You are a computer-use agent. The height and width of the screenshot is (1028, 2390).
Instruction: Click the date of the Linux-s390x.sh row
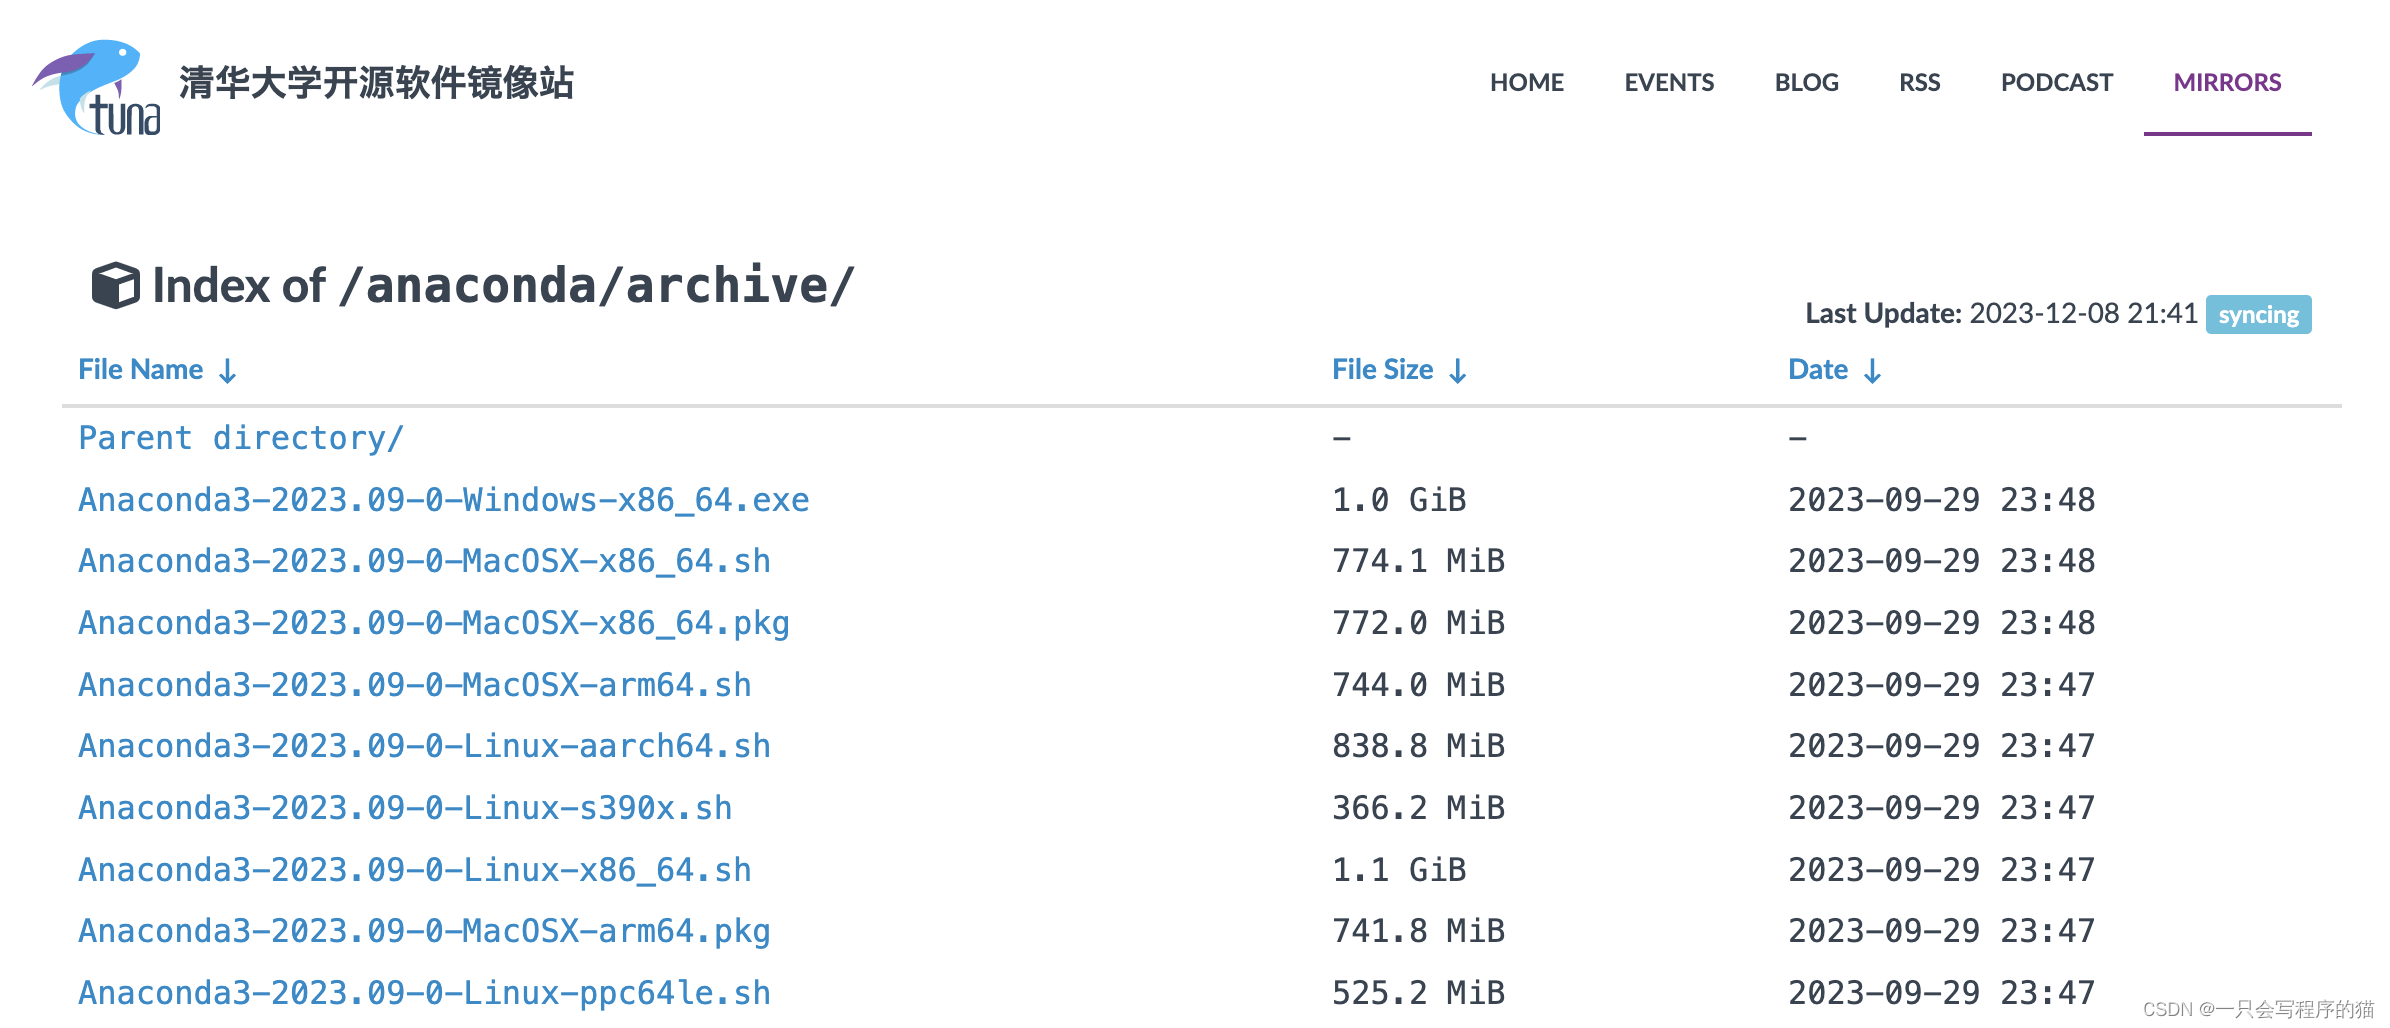point(1941,808)
